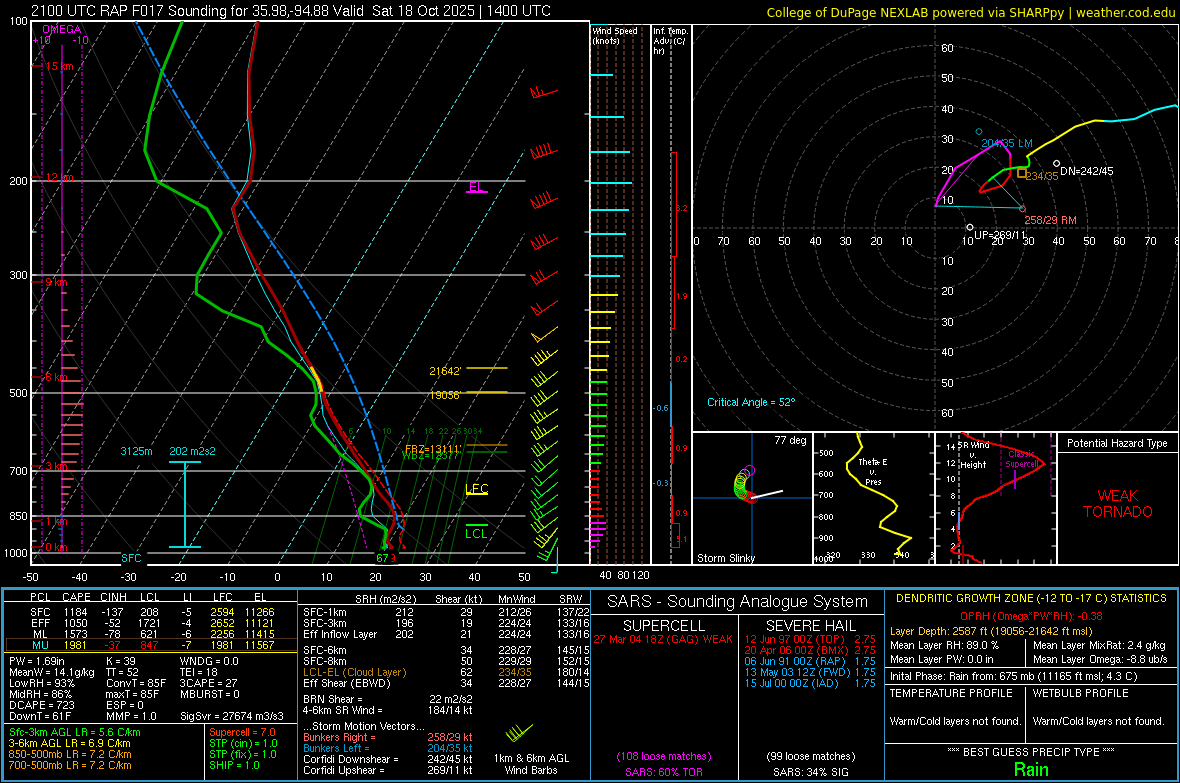Click the 'DENDRITIC GROWTH ZONE' statistics header
This screenshot has width=1180, height=783.
click(1031, 599)
